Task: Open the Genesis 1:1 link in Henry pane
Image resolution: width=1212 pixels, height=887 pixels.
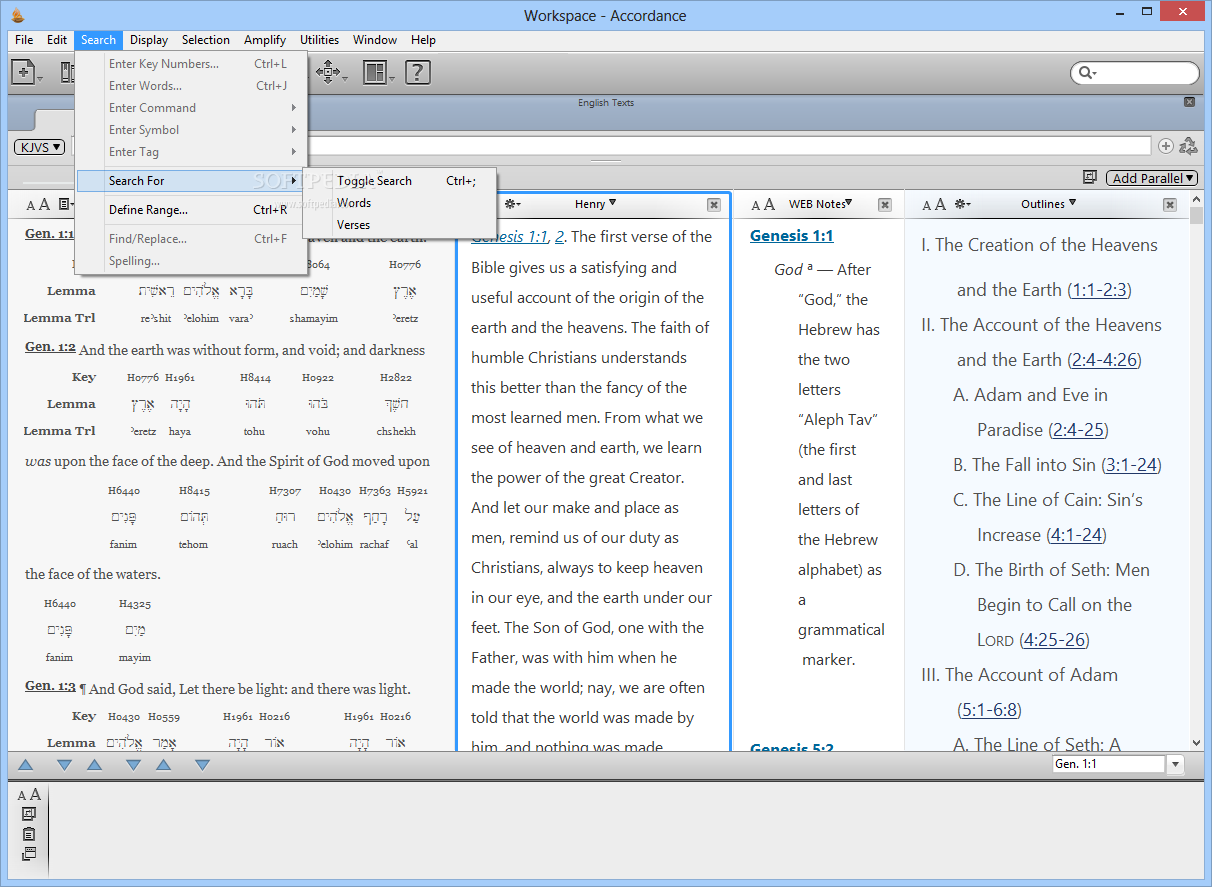Action: click(510, 237)
